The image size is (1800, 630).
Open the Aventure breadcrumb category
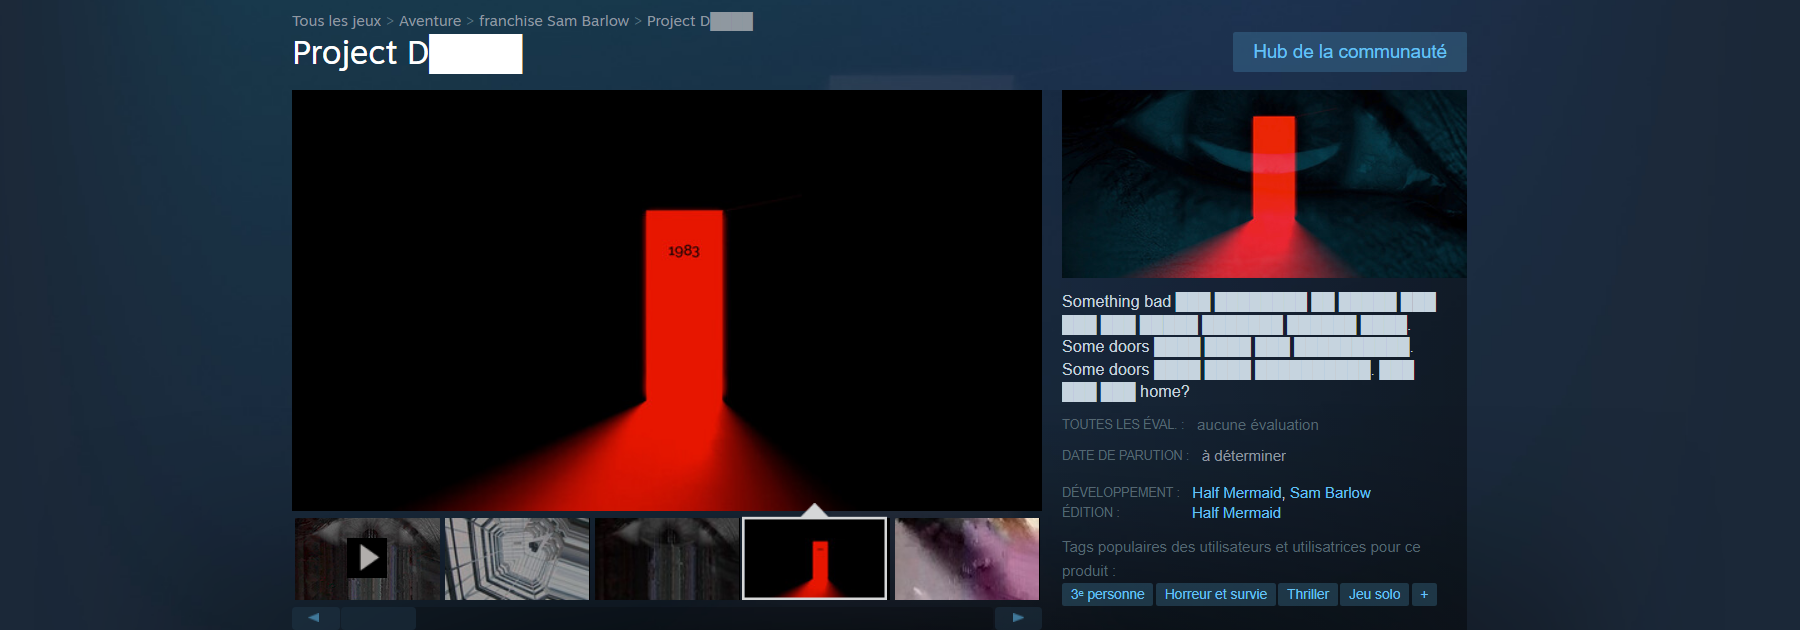tap(430, 21)
